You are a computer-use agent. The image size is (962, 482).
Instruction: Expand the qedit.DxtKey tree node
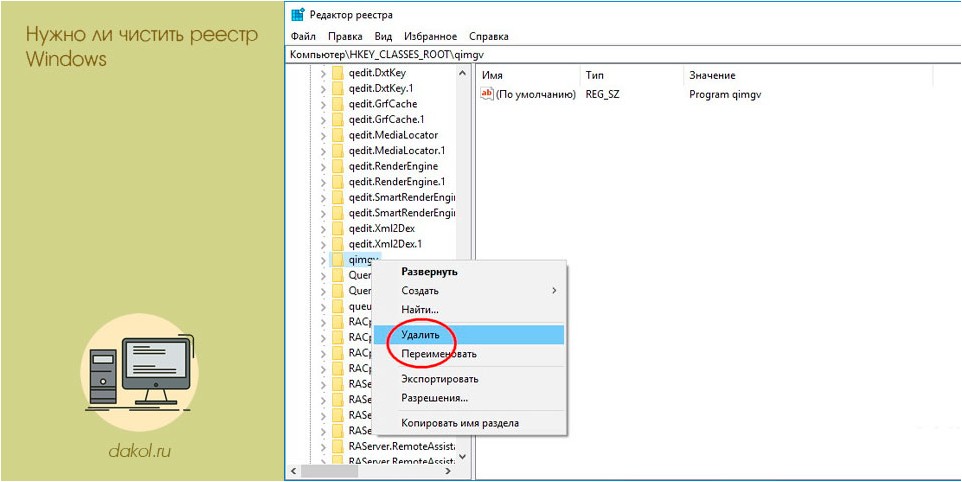click(x=323, y=73)
